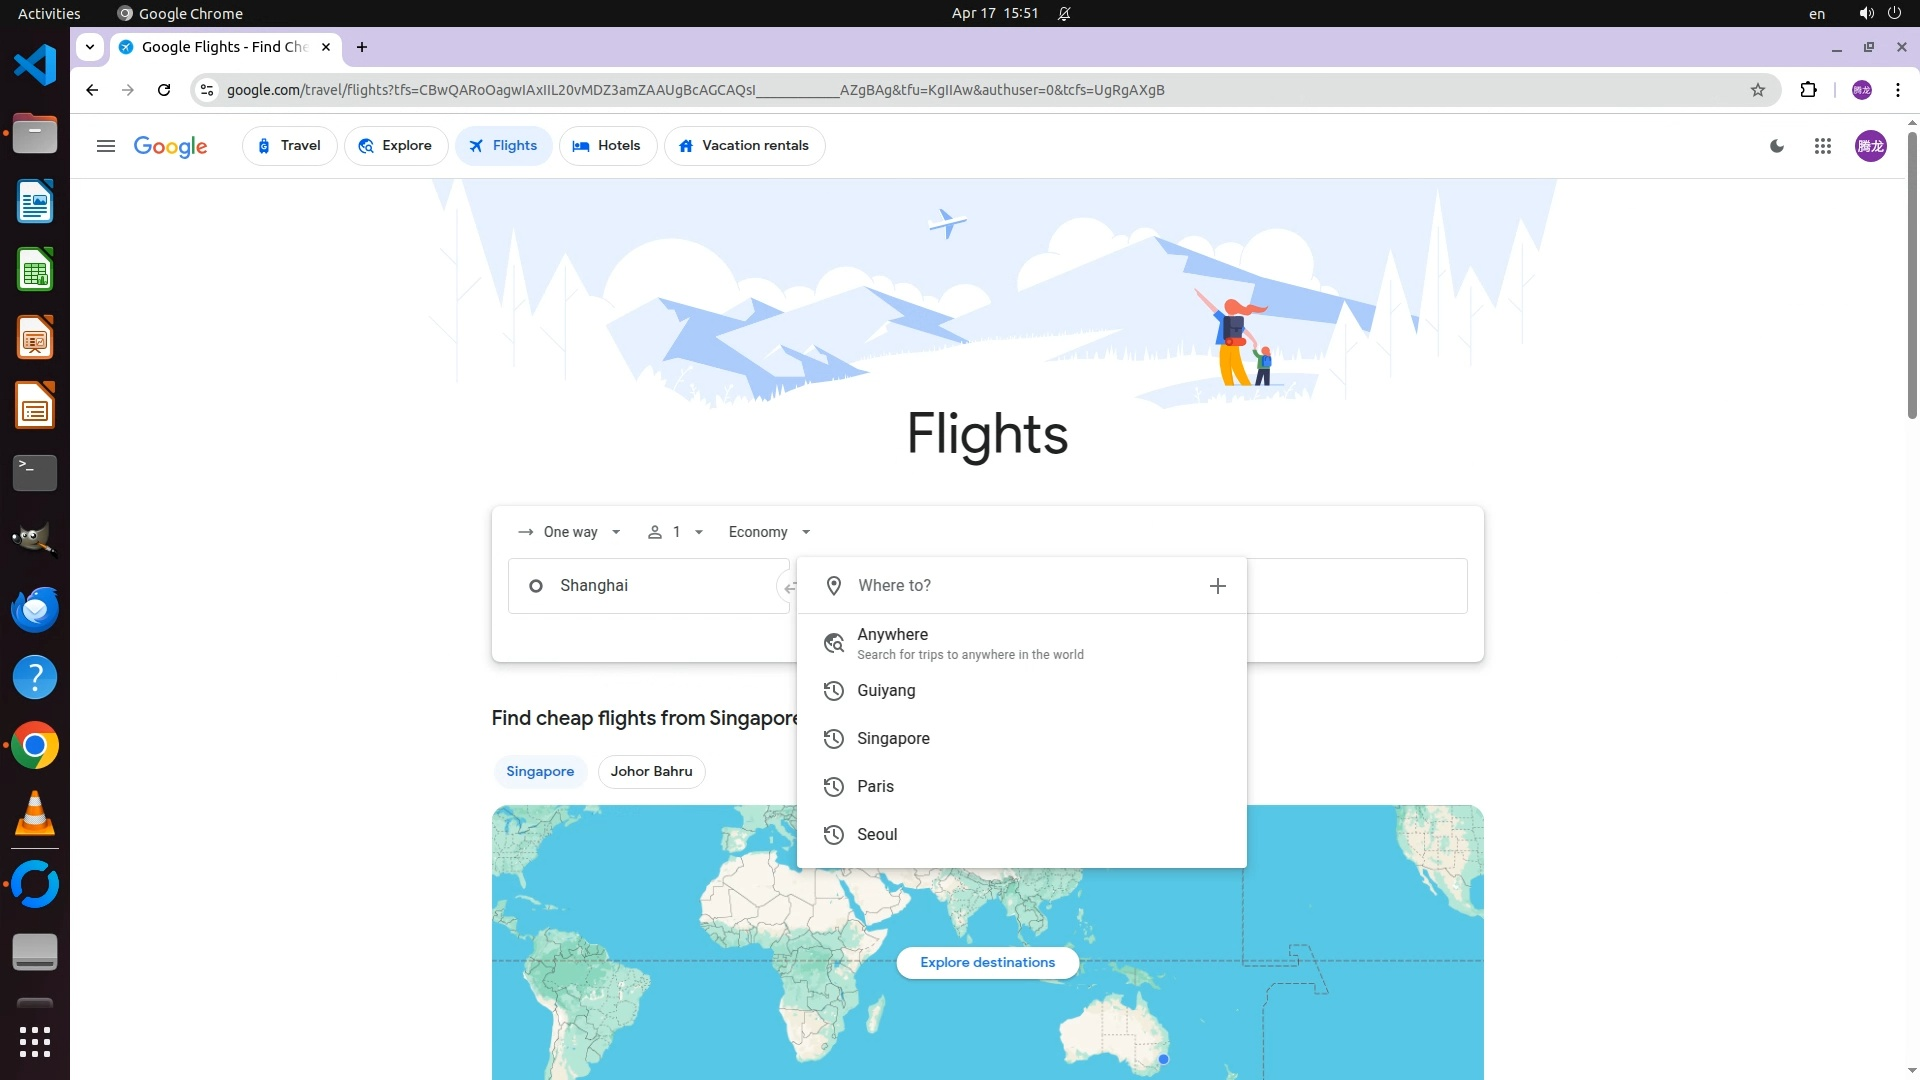The width and height of the screenshot is (1920, 1080).
Task: Click the add destination plus icon
Action: [1217, 586]
